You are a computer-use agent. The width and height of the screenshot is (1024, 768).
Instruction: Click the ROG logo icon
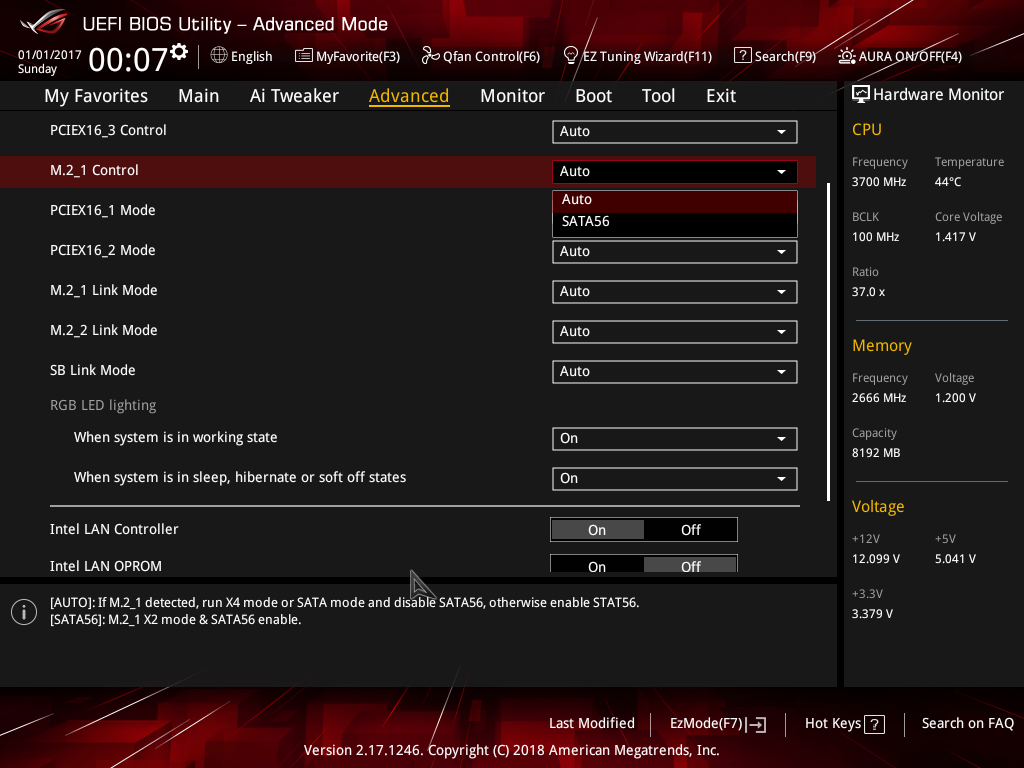pos(43,22)
